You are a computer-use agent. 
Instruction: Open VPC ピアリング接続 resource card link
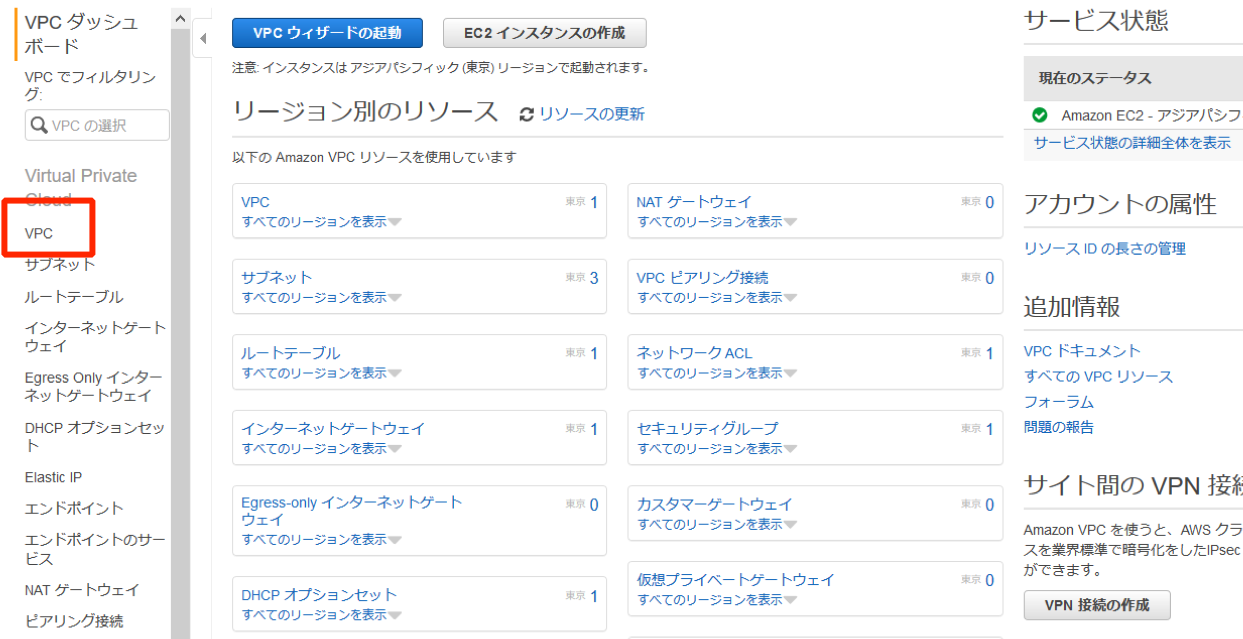[703, 277]
